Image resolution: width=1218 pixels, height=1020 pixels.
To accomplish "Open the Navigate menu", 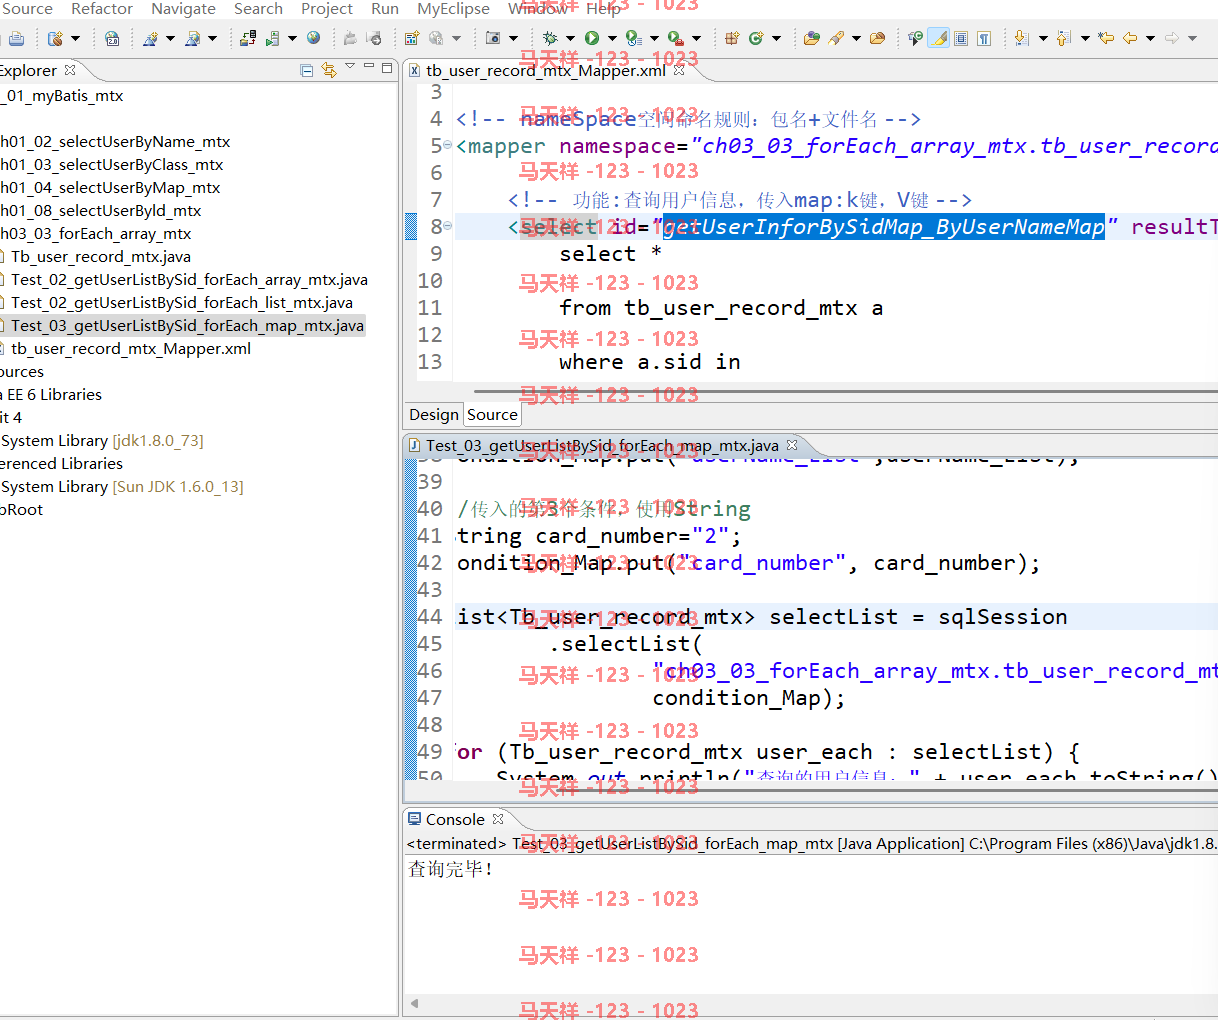I will point(183,8).
